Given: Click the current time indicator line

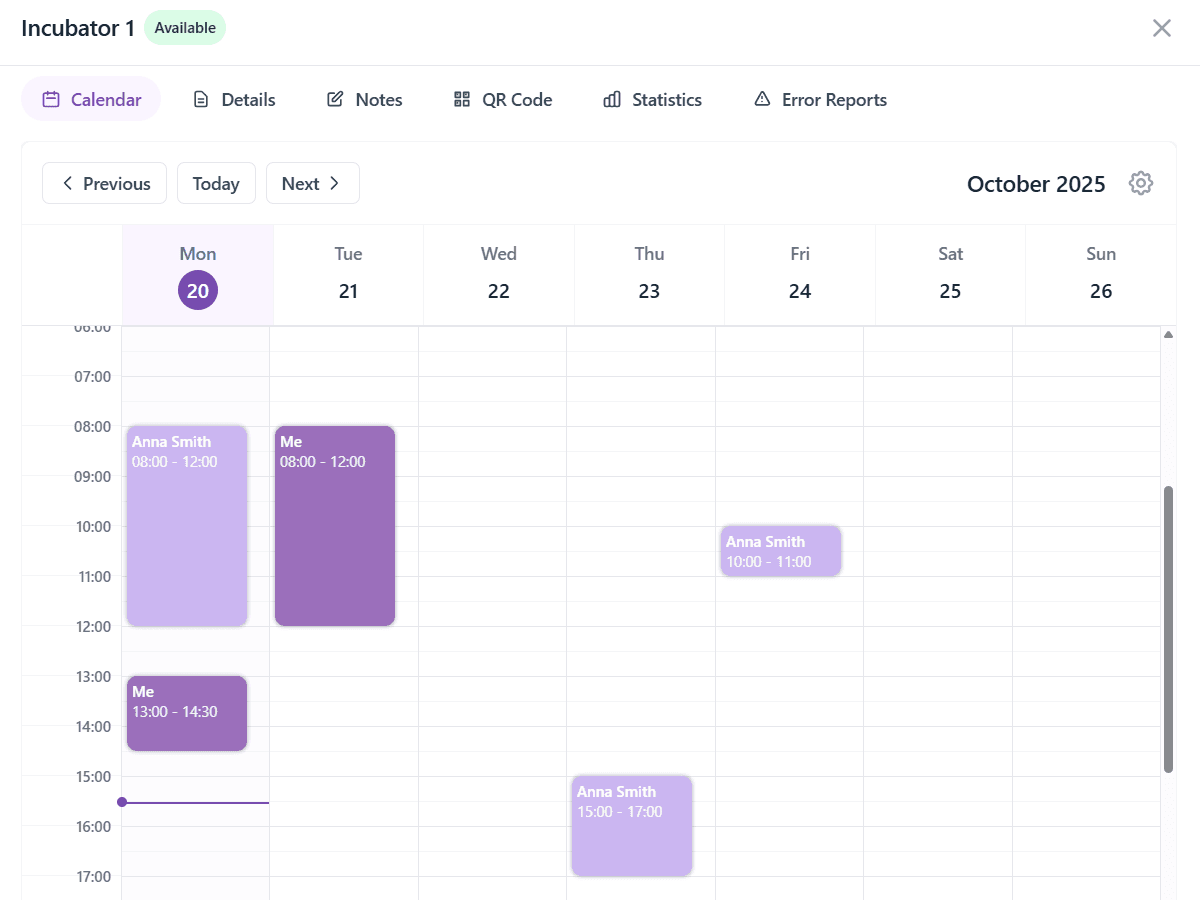Looking at the screenshot, I should click(195, 802).
